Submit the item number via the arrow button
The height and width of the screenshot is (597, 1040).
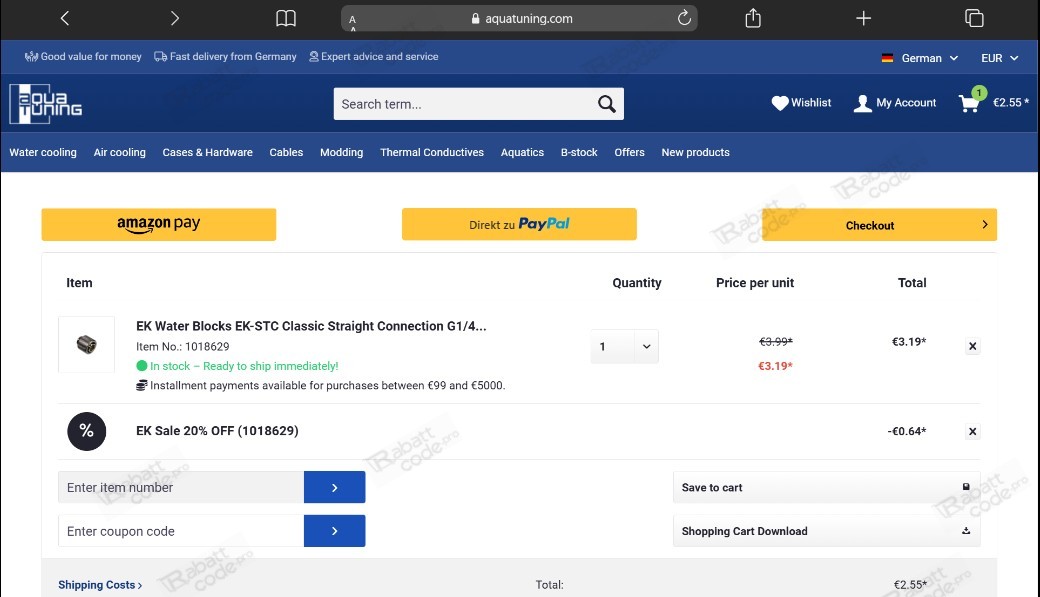point(334,487)
